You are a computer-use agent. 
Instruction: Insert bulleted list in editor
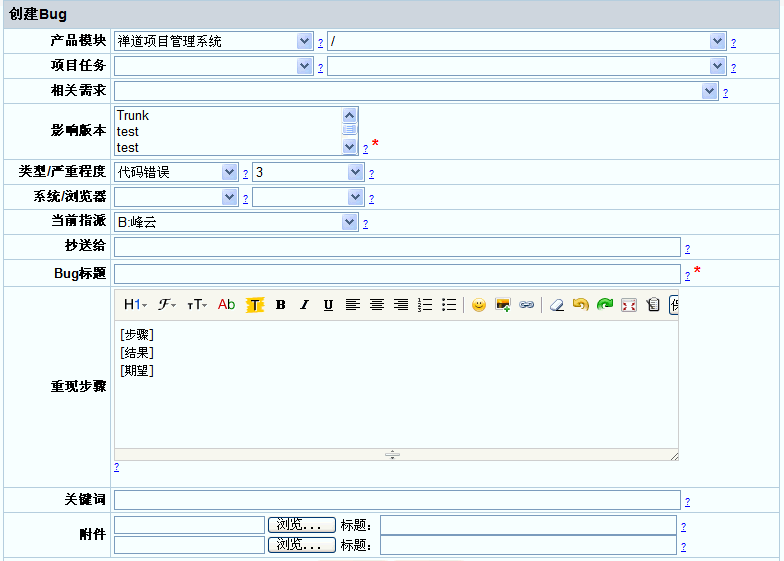pyautogui.click(x=449, y=304)
